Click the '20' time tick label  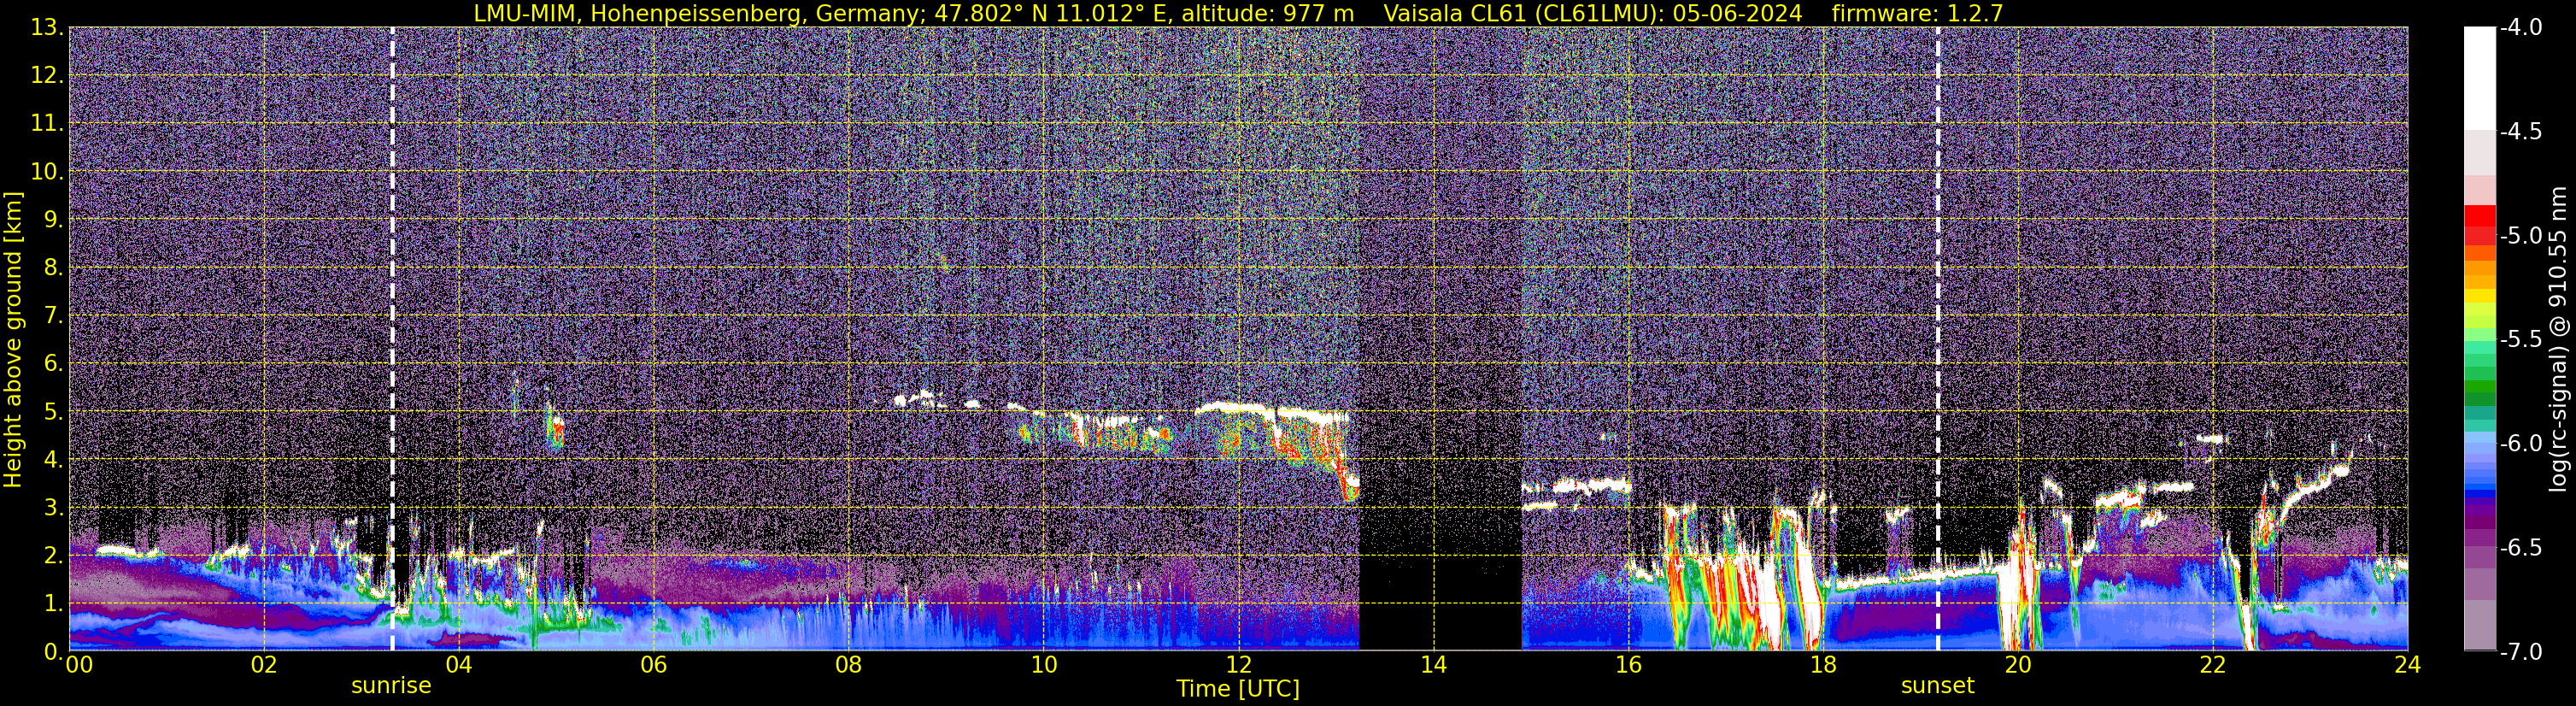pos(2018,665)
